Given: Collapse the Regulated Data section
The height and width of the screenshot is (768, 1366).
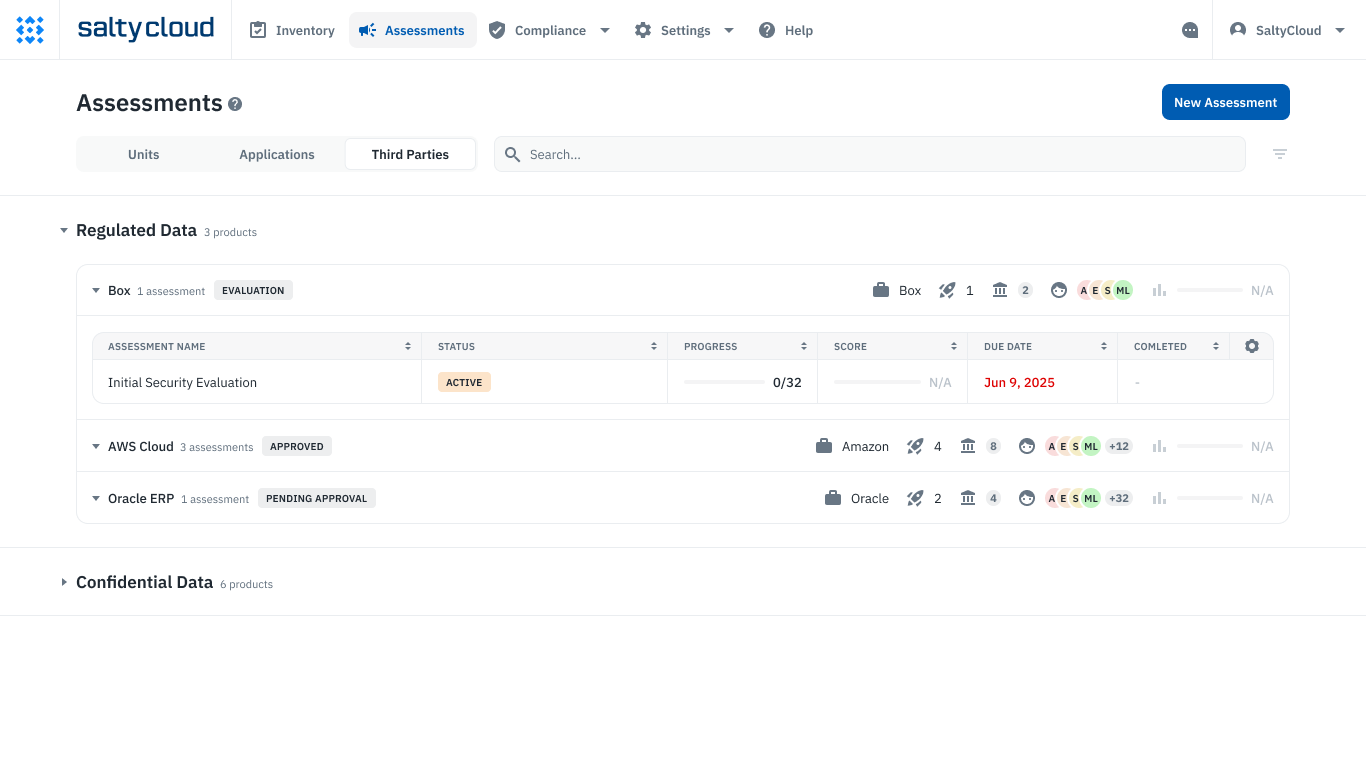Looking at the screenshot, I should 64,231.
